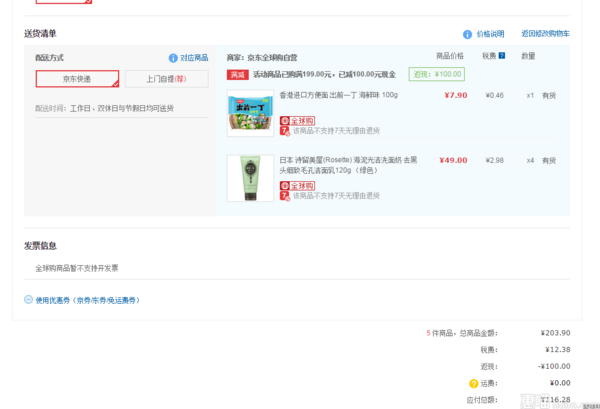
Task: Go back via 返回修改购物车 link
Action: [x=545, y=34]
